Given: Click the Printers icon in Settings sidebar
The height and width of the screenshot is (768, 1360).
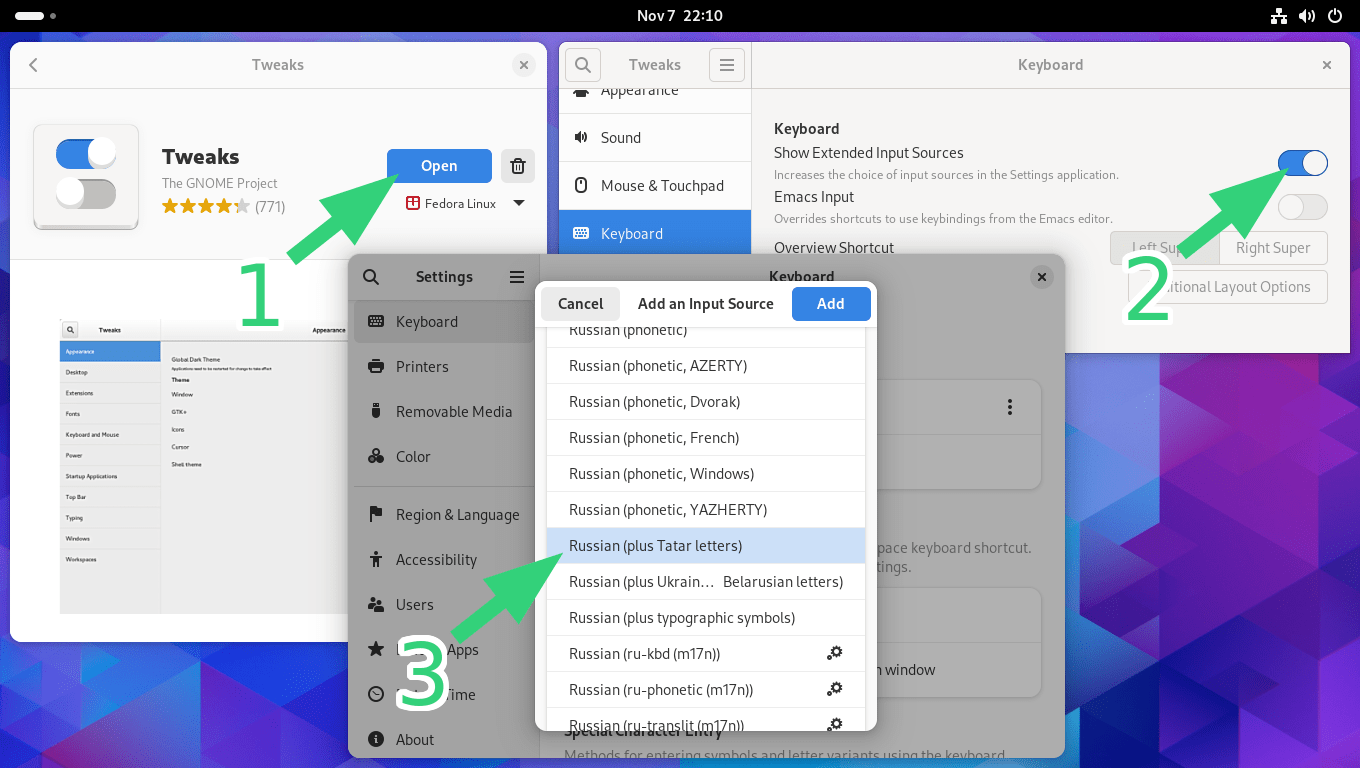Looking at the screenshot, I should (376, 366).
